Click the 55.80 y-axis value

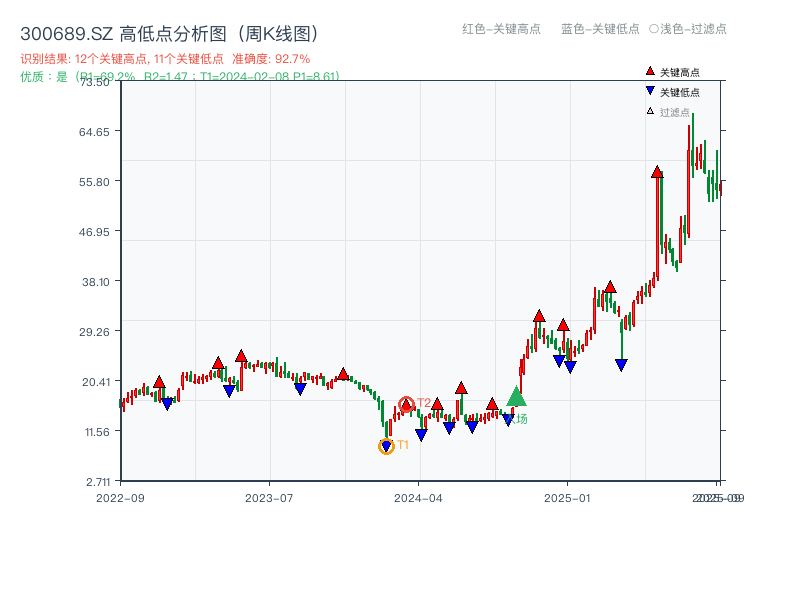click(94, 182)
